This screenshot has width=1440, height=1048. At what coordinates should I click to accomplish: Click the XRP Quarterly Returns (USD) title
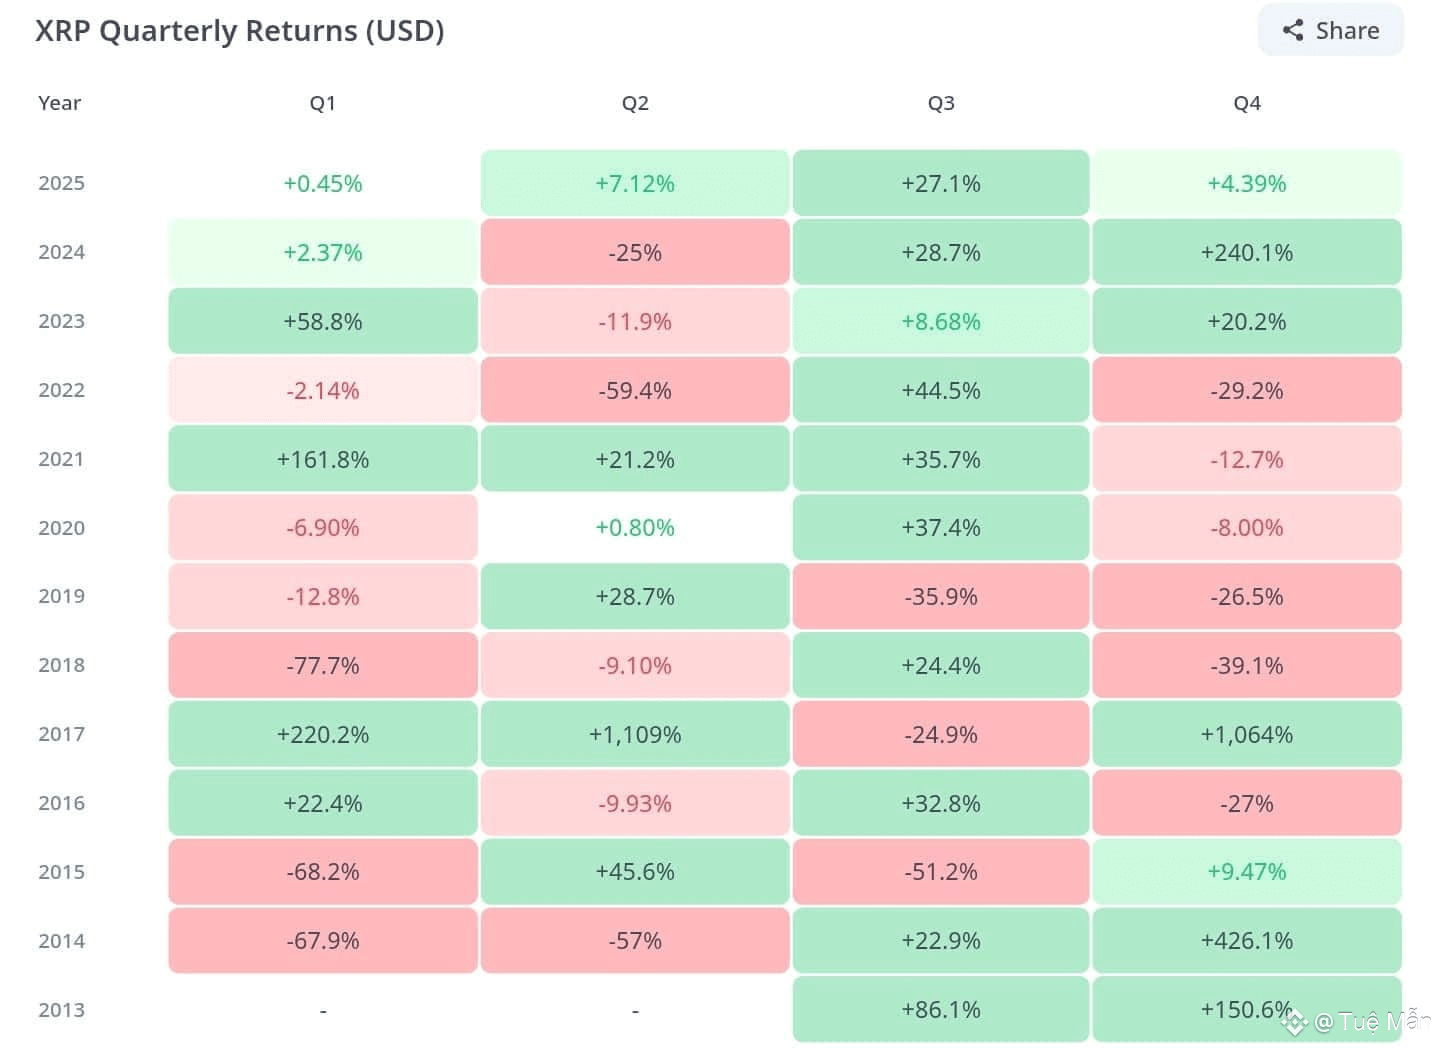[240, 31]
